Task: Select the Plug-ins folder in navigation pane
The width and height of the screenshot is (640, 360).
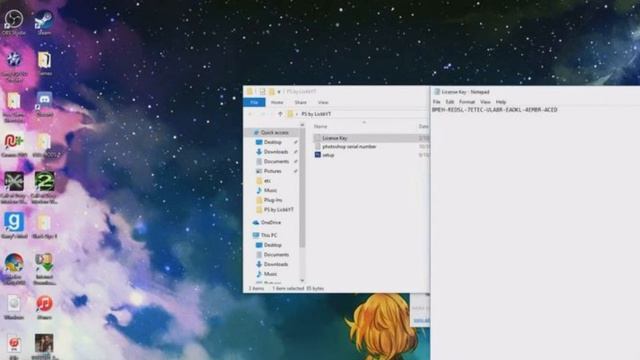Action: pyautogui.click(x=273, y=200)
